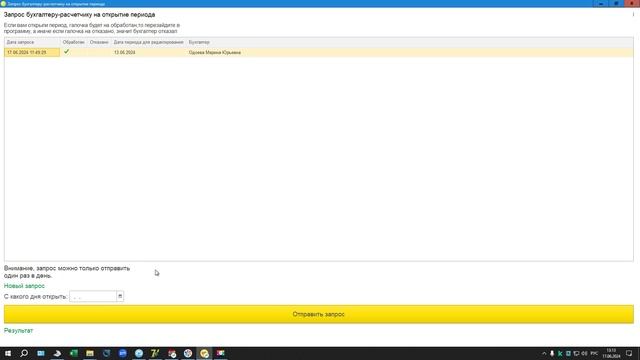
Task: Click the Обработан column header
Action: [73, 42]
